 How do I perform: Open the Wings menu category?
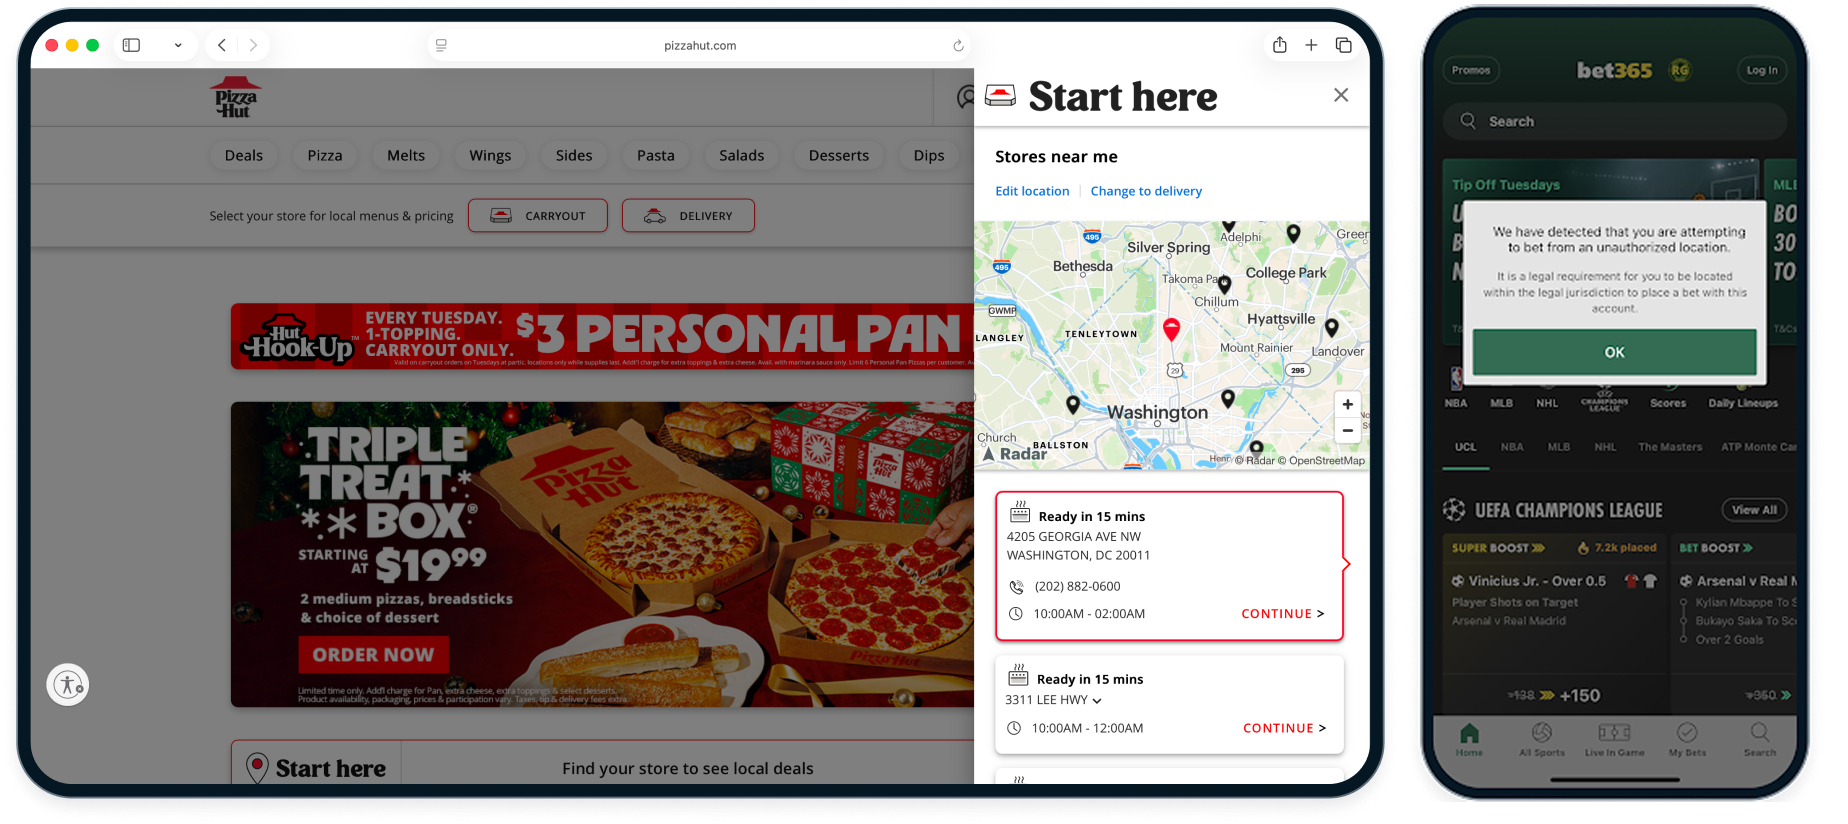coord(490,155)
